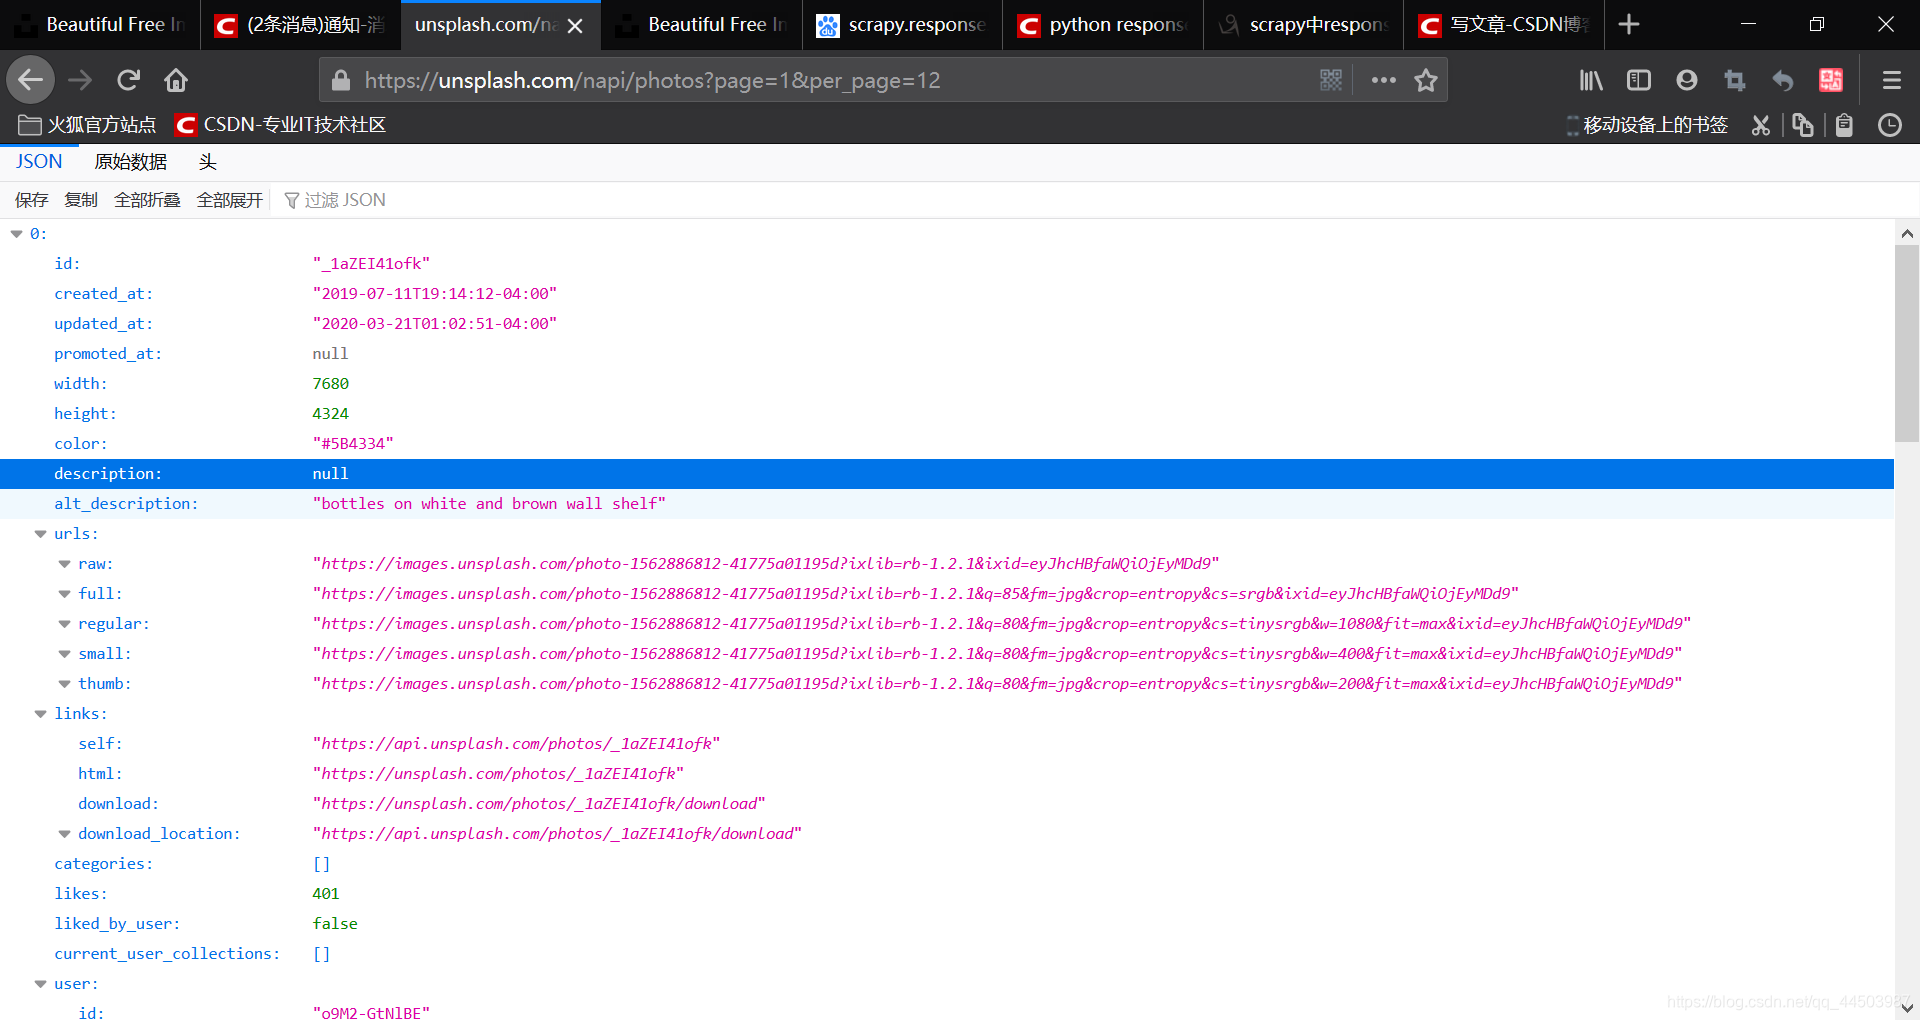The image size is (1920, 1020).
Task: Open CSDN-专业IT技术社区 bookmark
Action: click(x=280, y=125)
